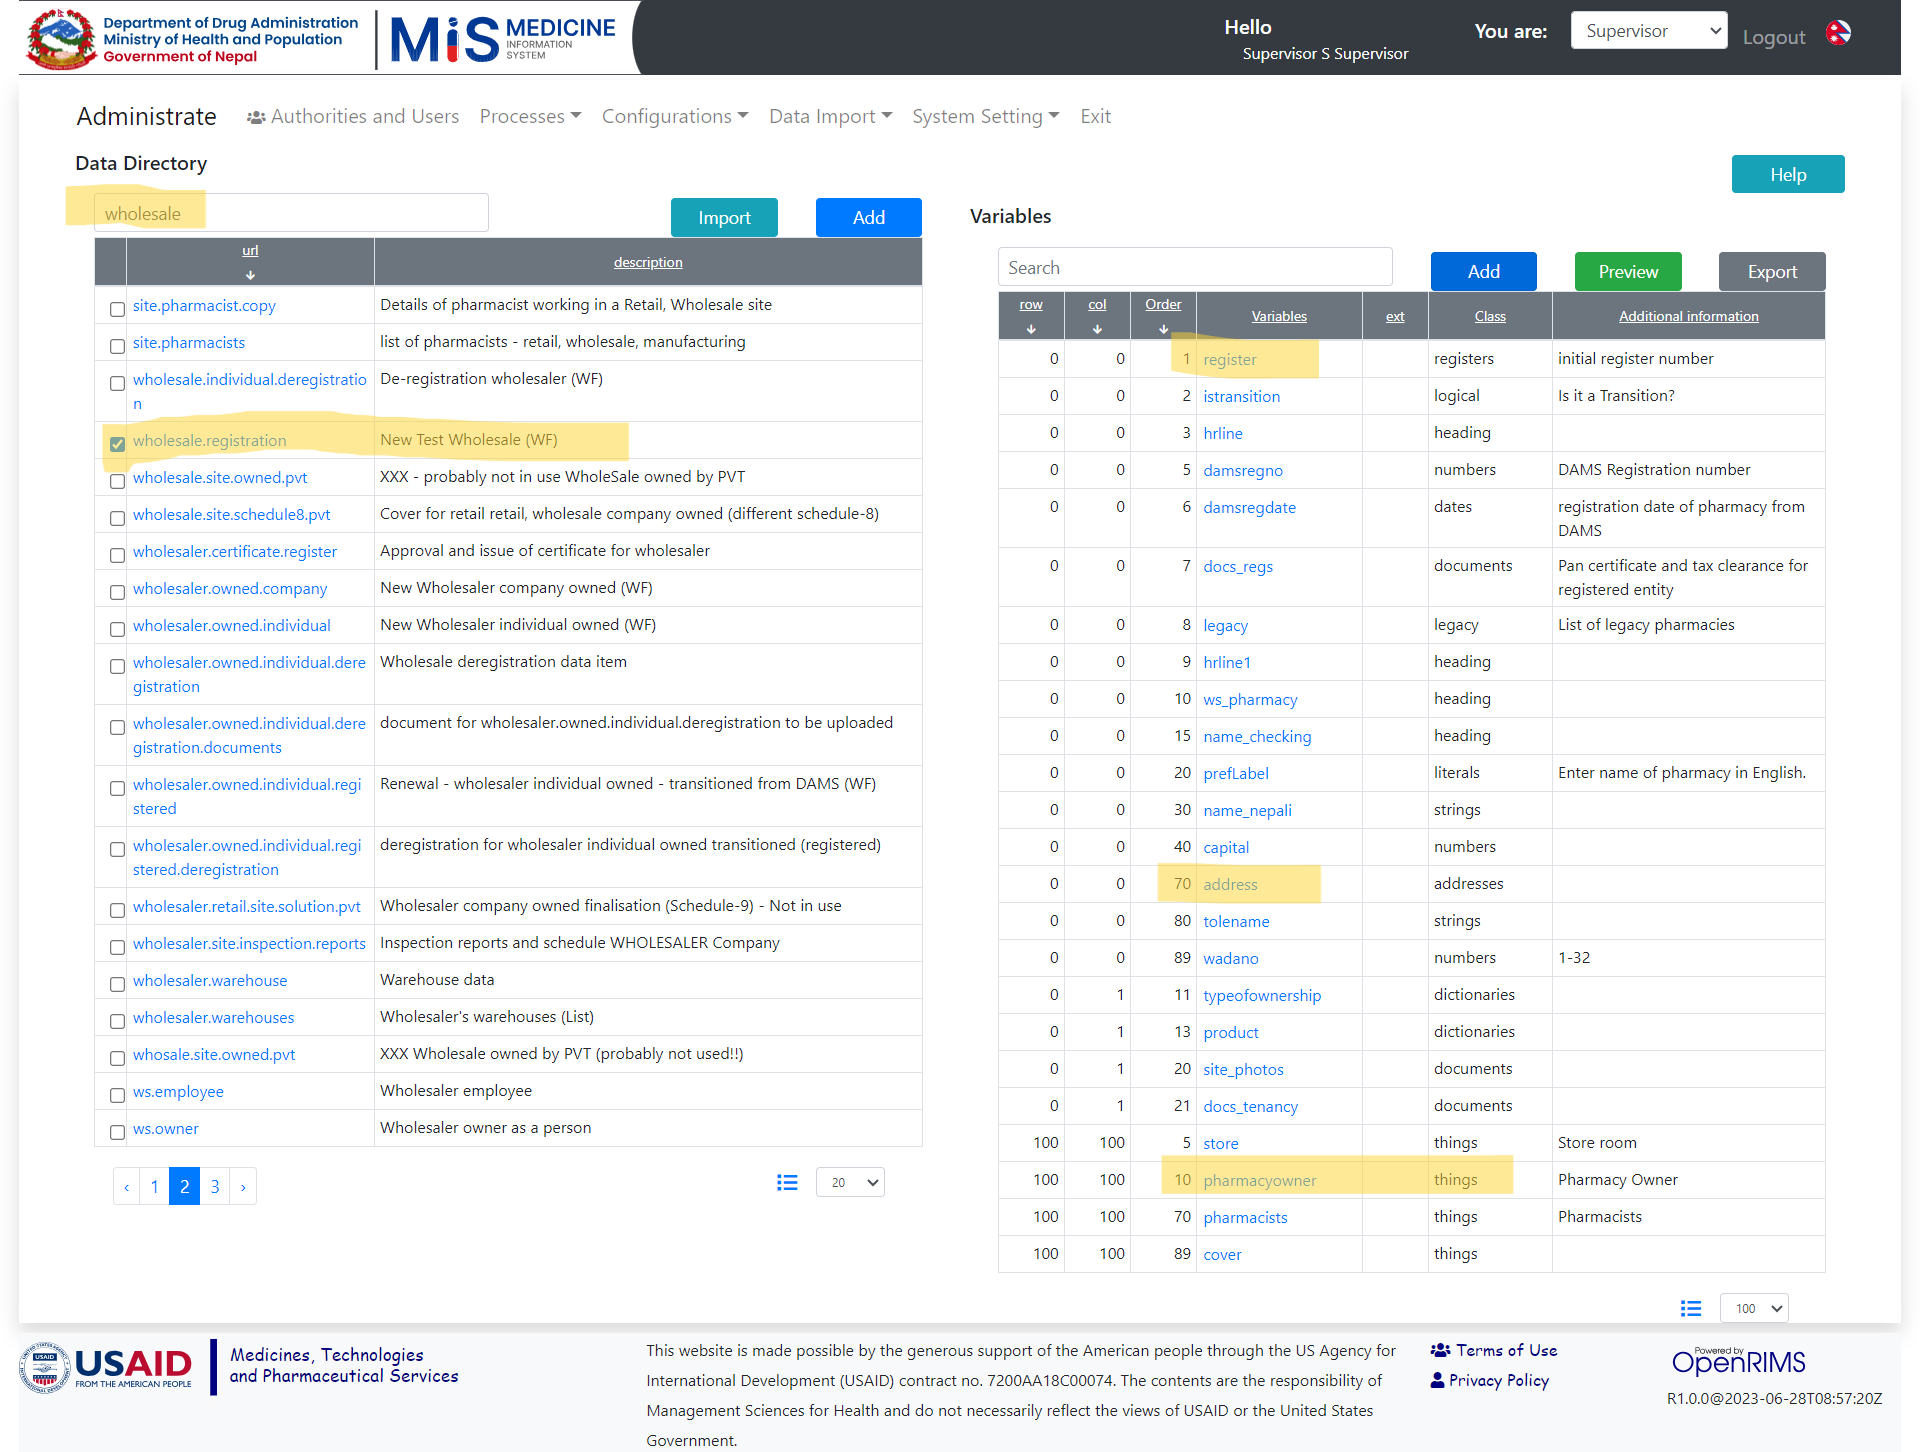Tick the wholesale.site.owned.pvt checkbox
Screen dimensions: 1920x1452
click(x=117, y=481)
